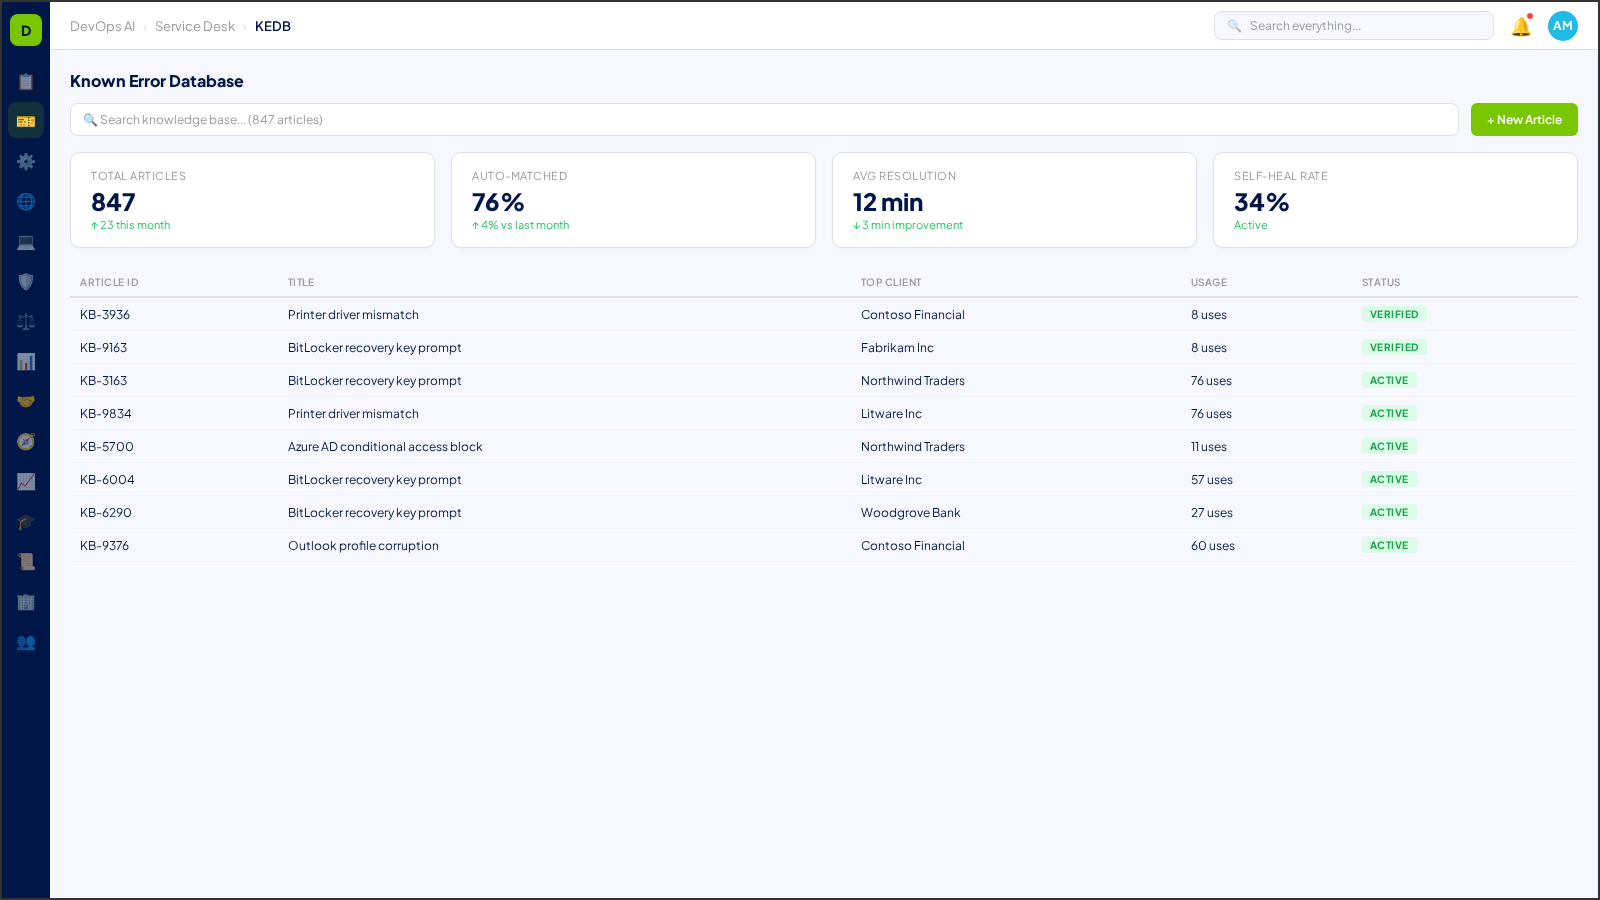Click the line chart reports icon
The height and width of the screenshot is (900, 1600).
click(26, 481)
